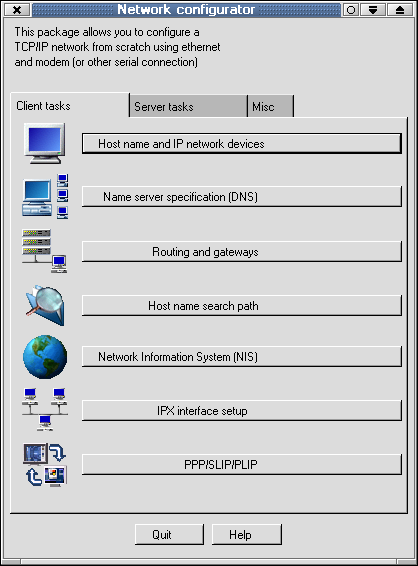
Task: Click the title bar circle button
Action: (x=350, y=10)
